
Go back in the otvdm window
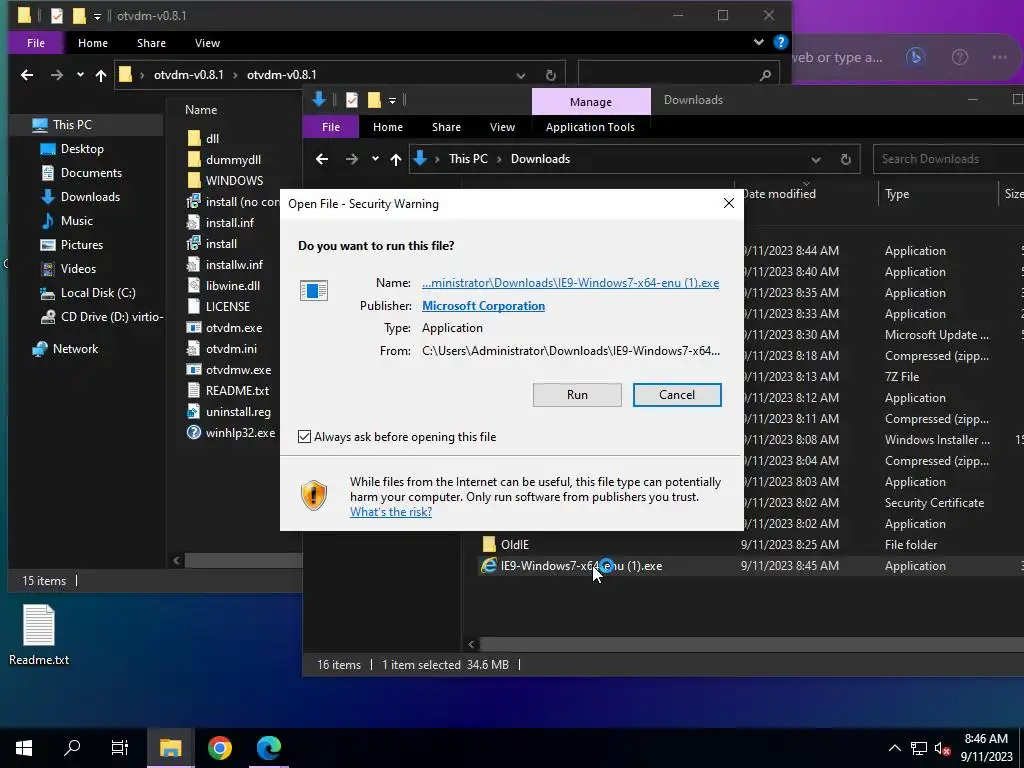(27, 75)
